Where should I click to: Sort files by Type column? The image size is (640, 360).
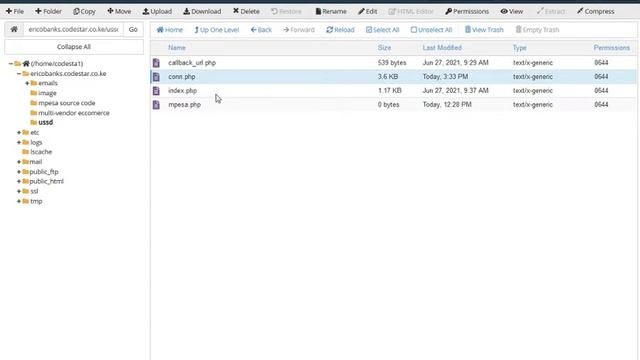click(520, 48)
